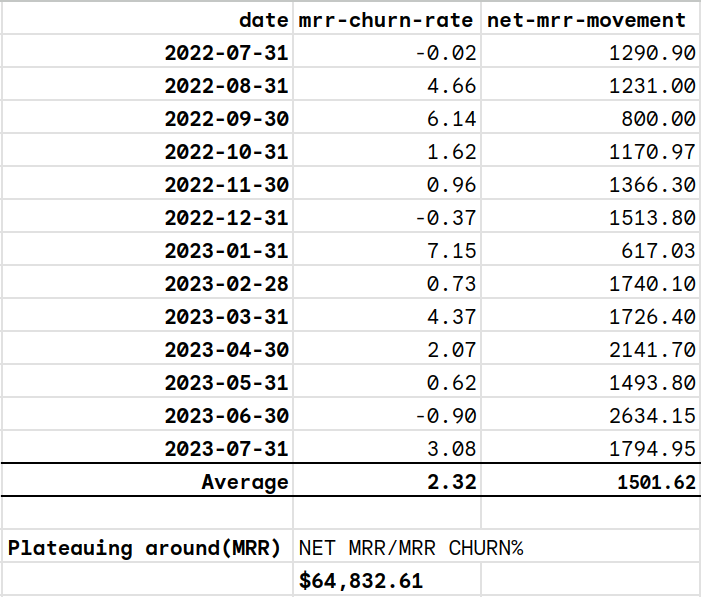Click the 2023-04-30 date cell

[x=147, y=349]
